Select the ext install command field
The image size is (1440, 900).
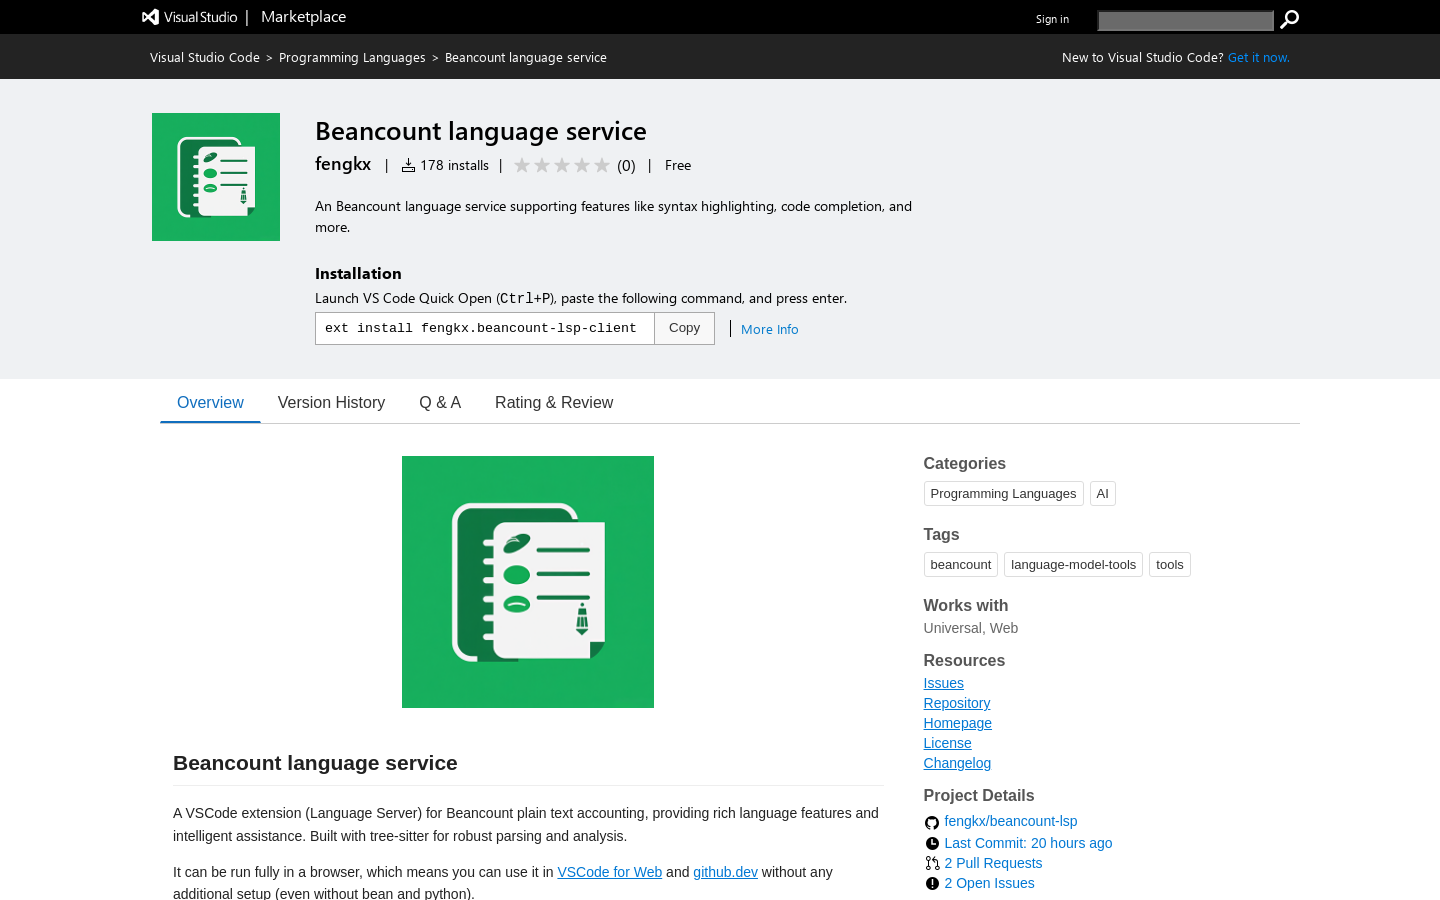(485, 328)
